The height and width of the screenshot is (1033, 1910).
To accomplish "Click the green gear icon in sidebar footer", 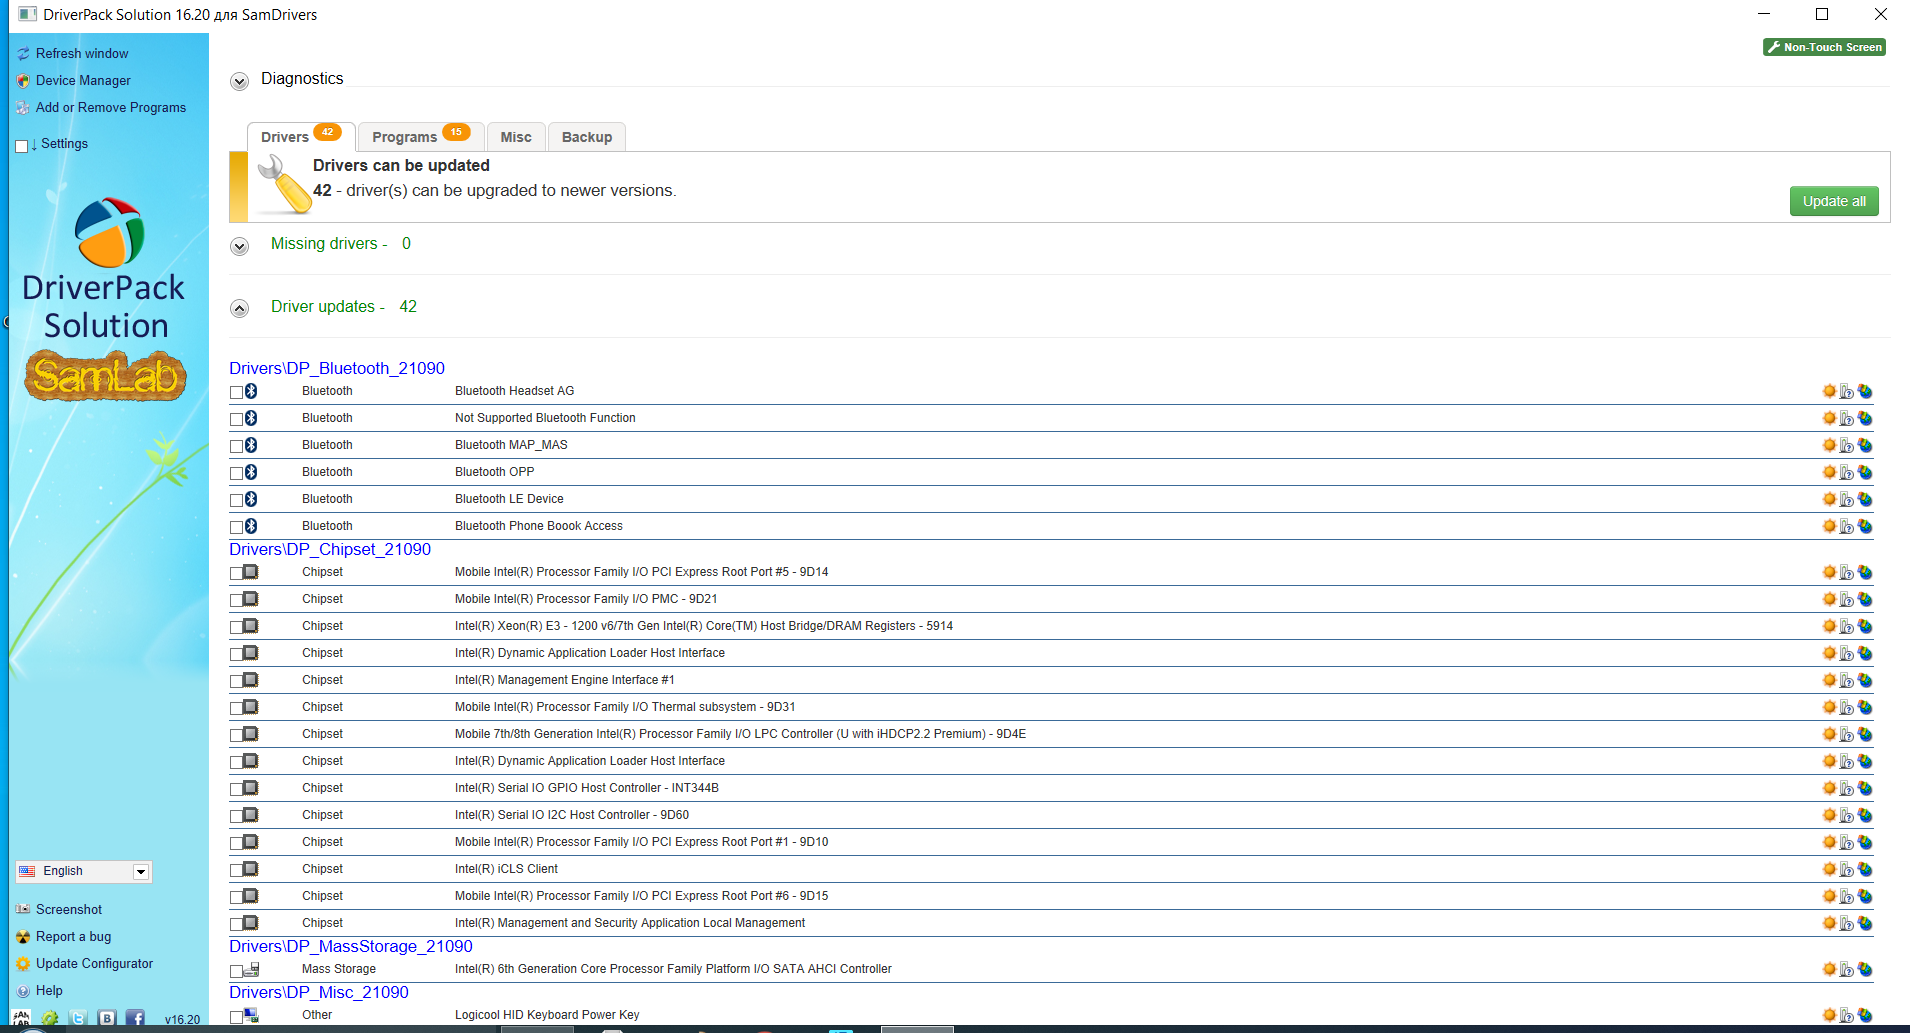I will coord(50,1018).
